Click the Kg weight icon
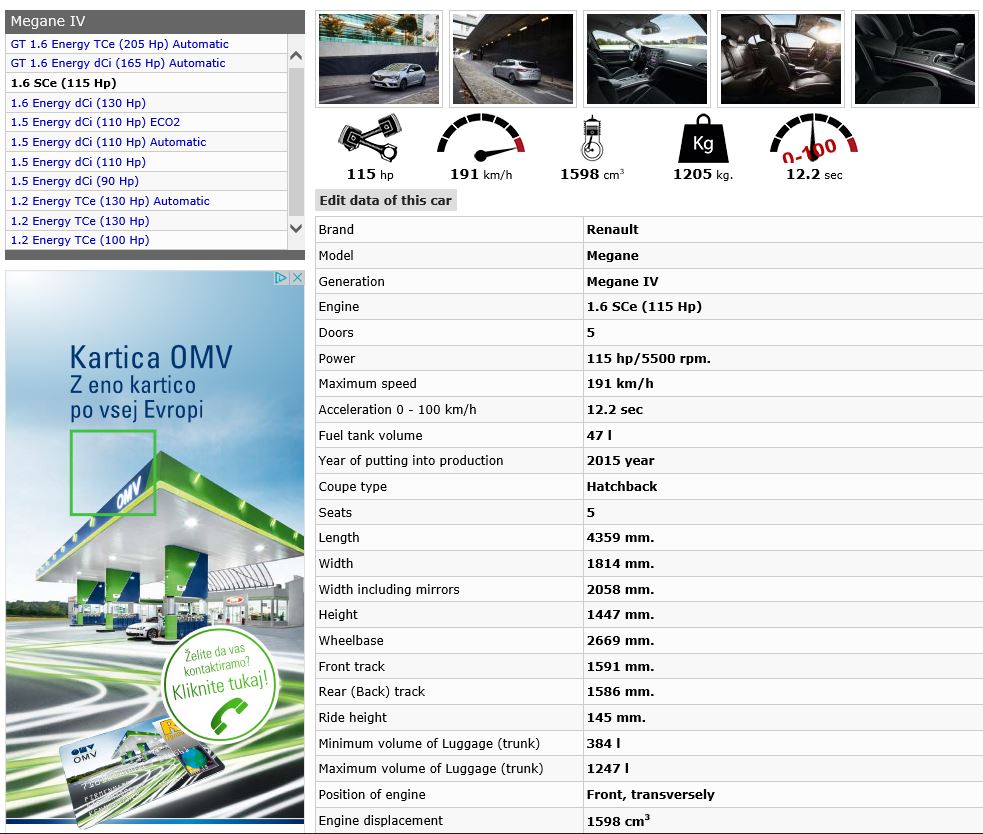Screen dimensions: 983x834 pyautogui.click(x=703, y=139)
